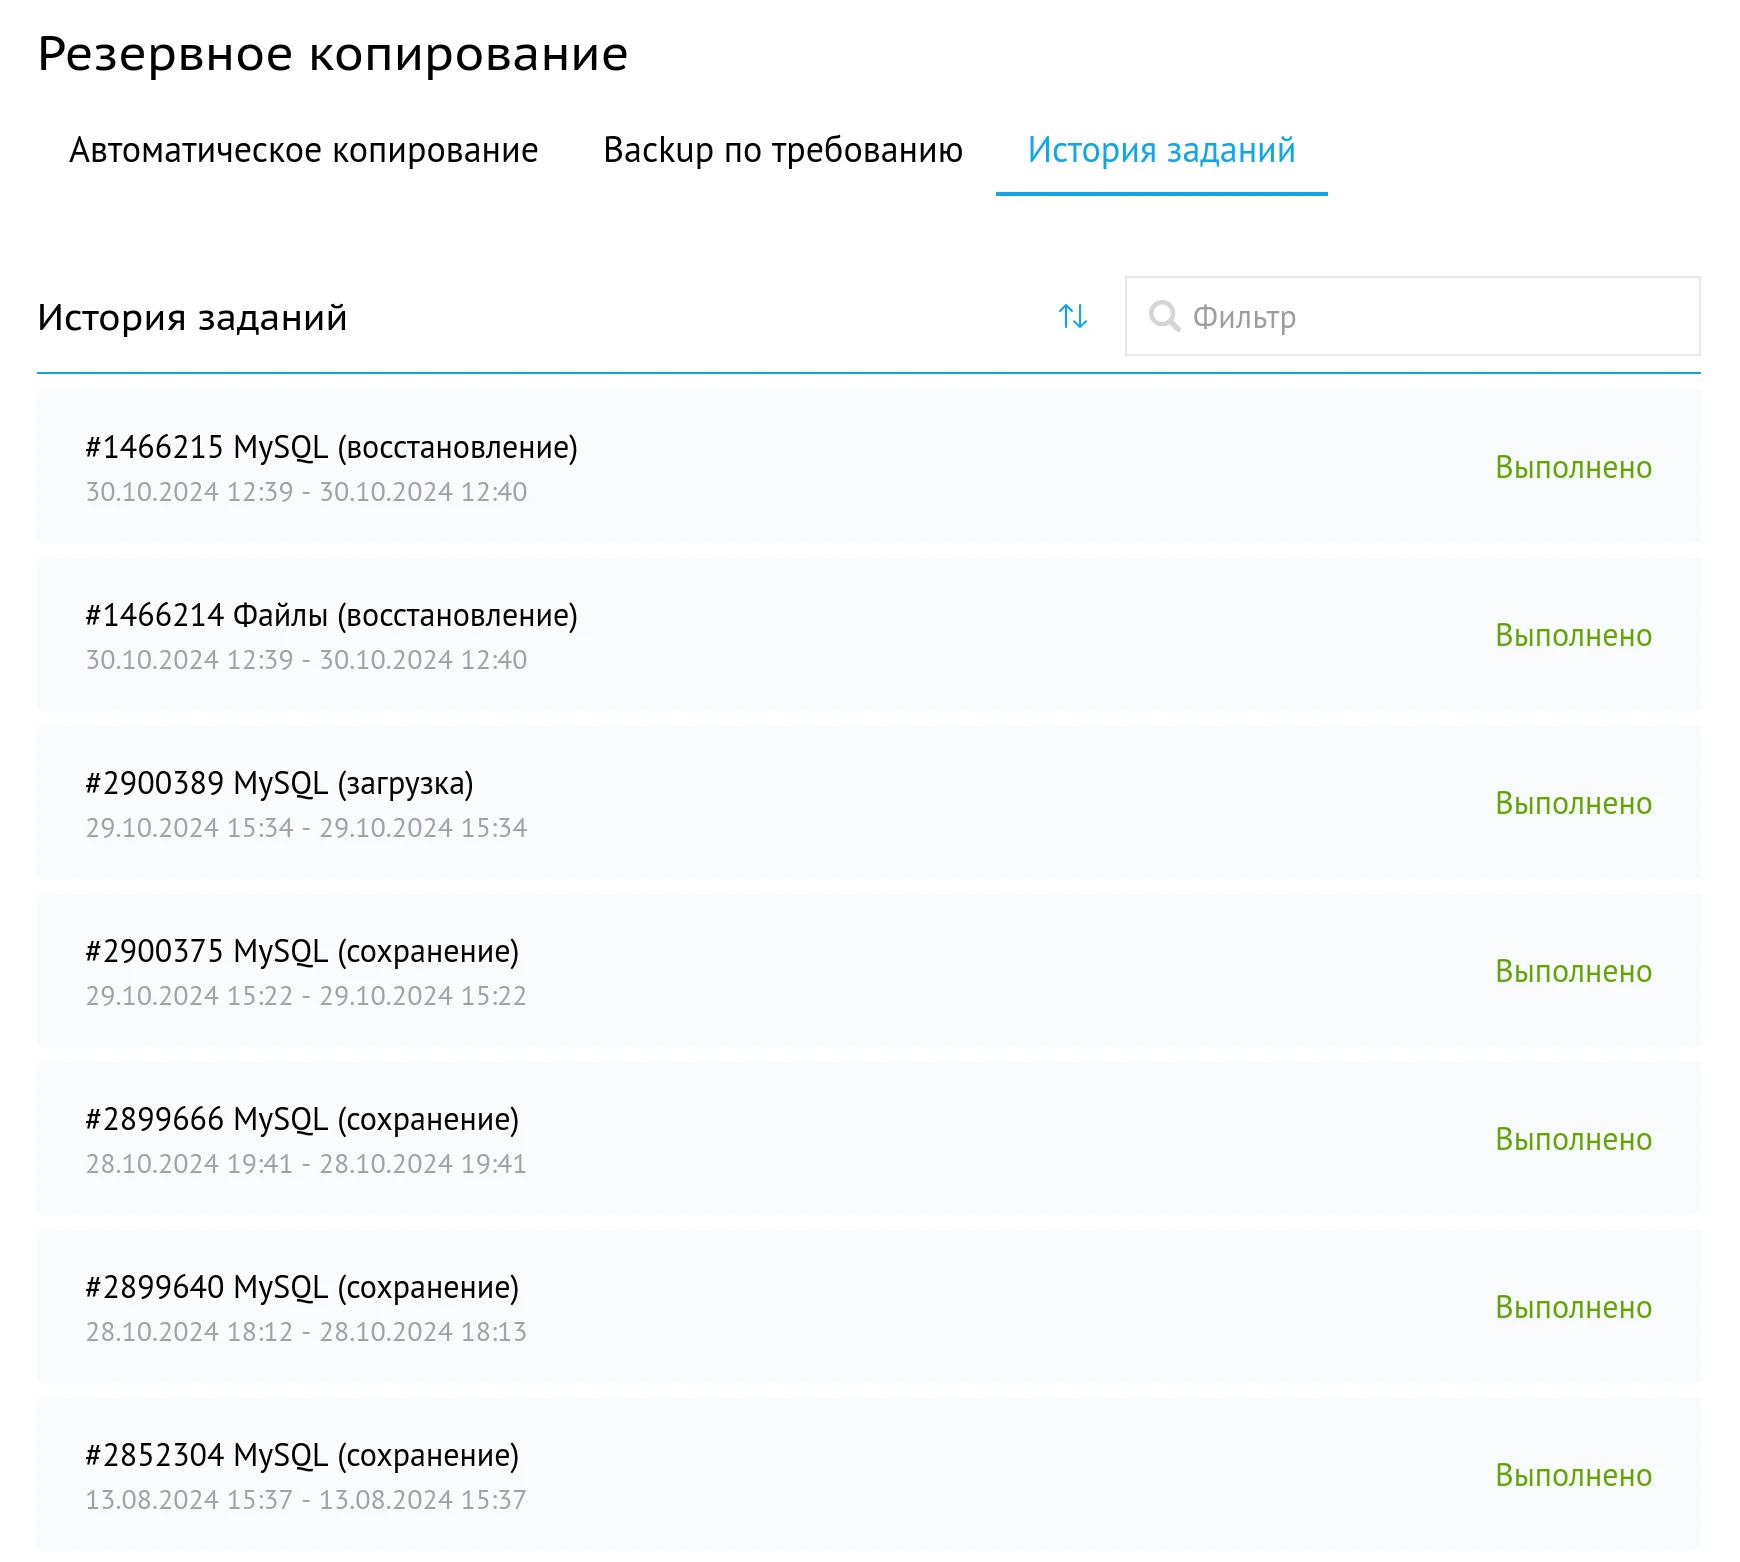Open job #2852304 MySQL (сохранение)

302,1456
